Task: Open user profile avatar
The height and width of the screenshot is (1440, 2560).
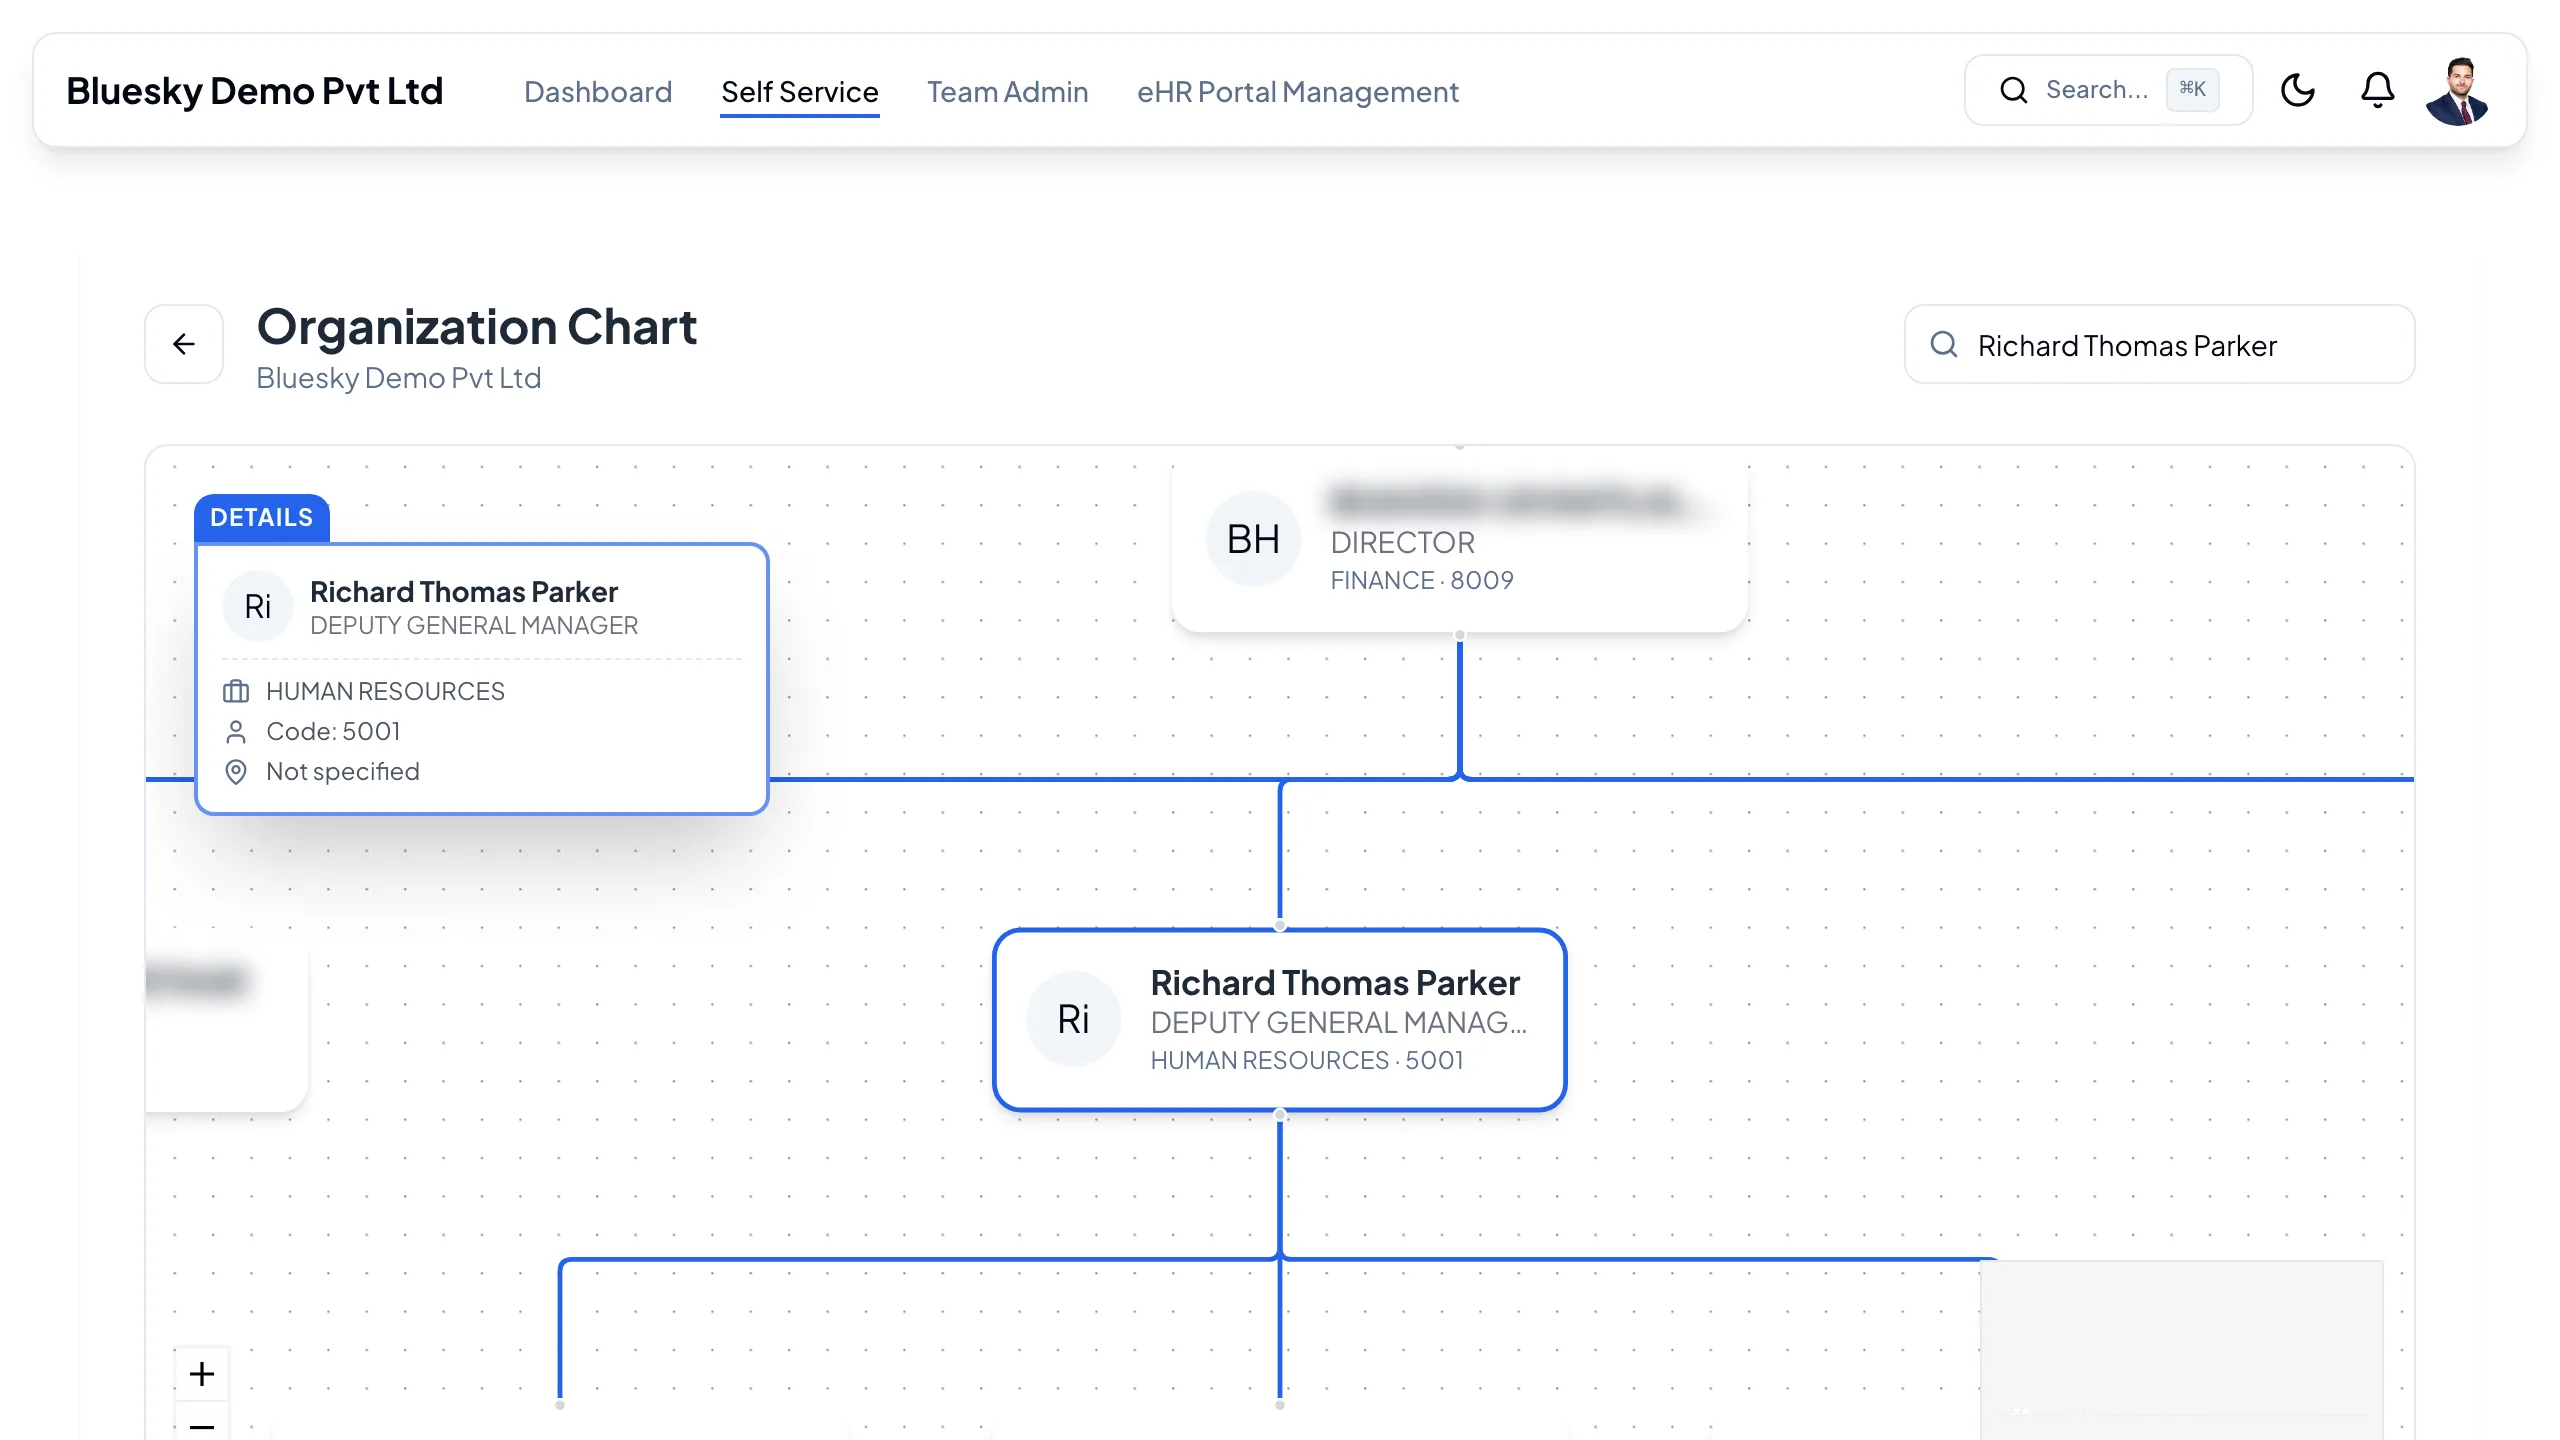Action: point(2457,91)
